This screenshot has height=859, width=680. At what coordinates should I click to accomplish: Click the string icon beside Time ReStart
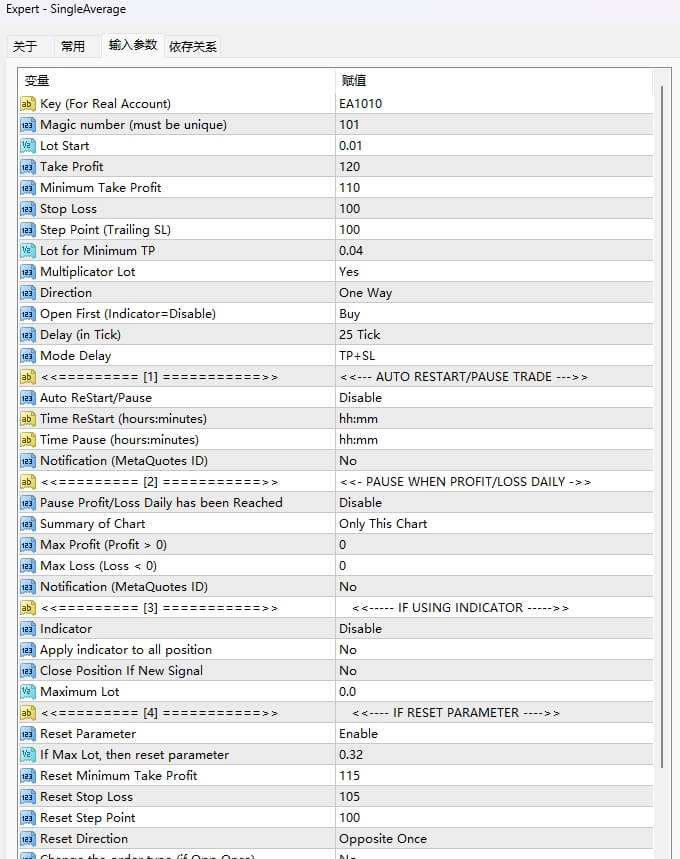[27, 419]
